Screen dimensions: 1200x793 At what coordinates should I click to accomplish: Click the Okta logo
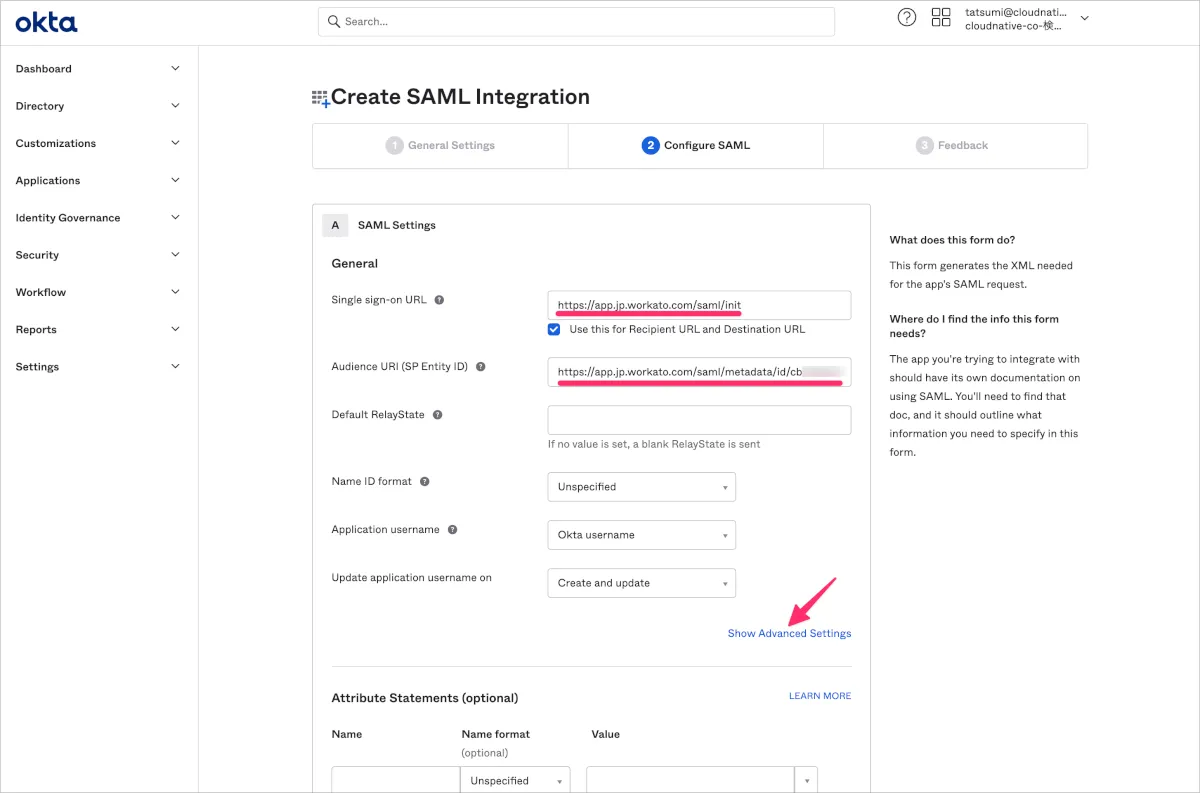tap(46, 23)
